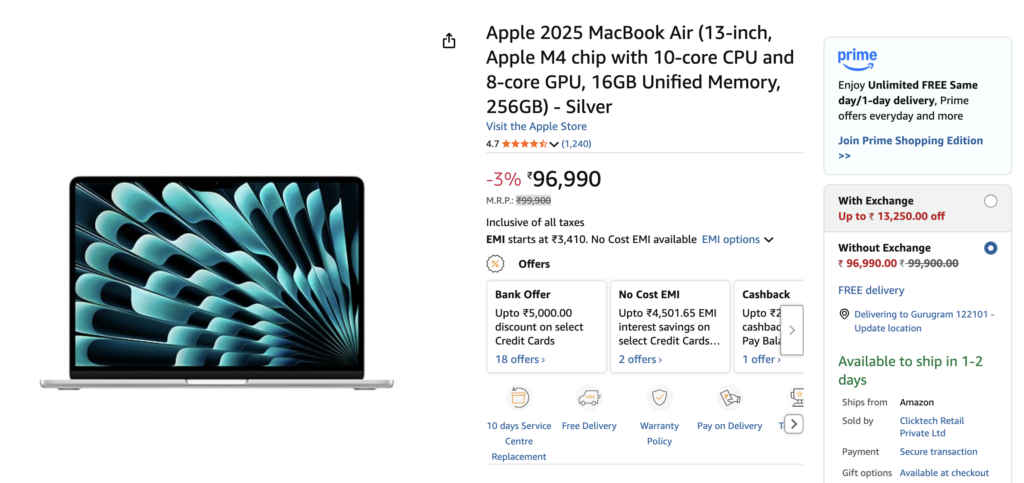Click the Warranty Policy shield icon
The width and height of the screenshot is (1024, 483).
click(x=659, y=398)
